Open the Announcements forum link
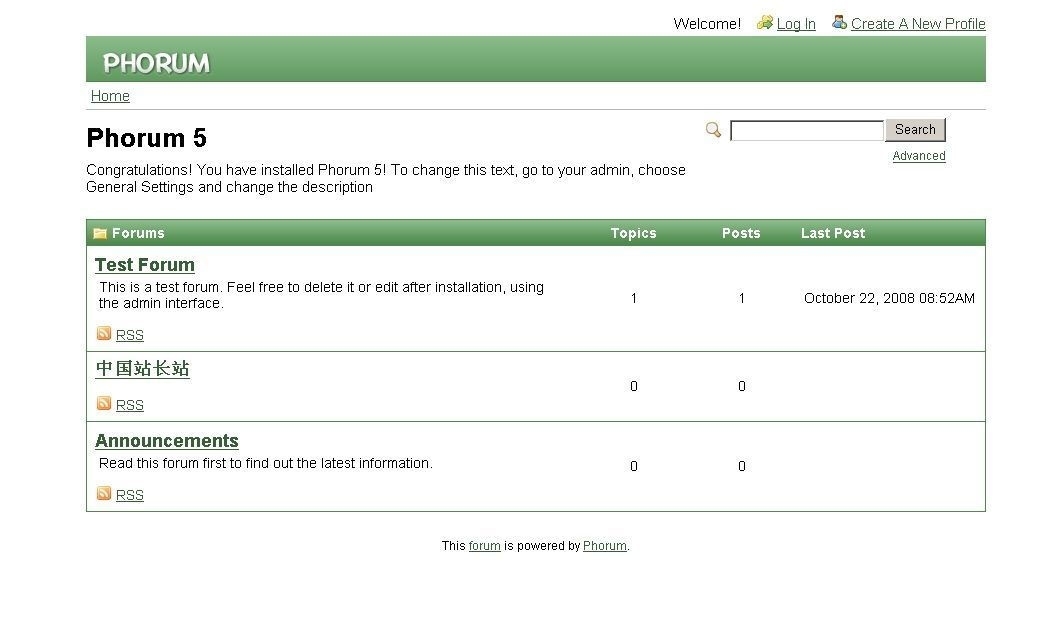The image size is (1053, 641). pyautogui.click(x=167, y=441)
